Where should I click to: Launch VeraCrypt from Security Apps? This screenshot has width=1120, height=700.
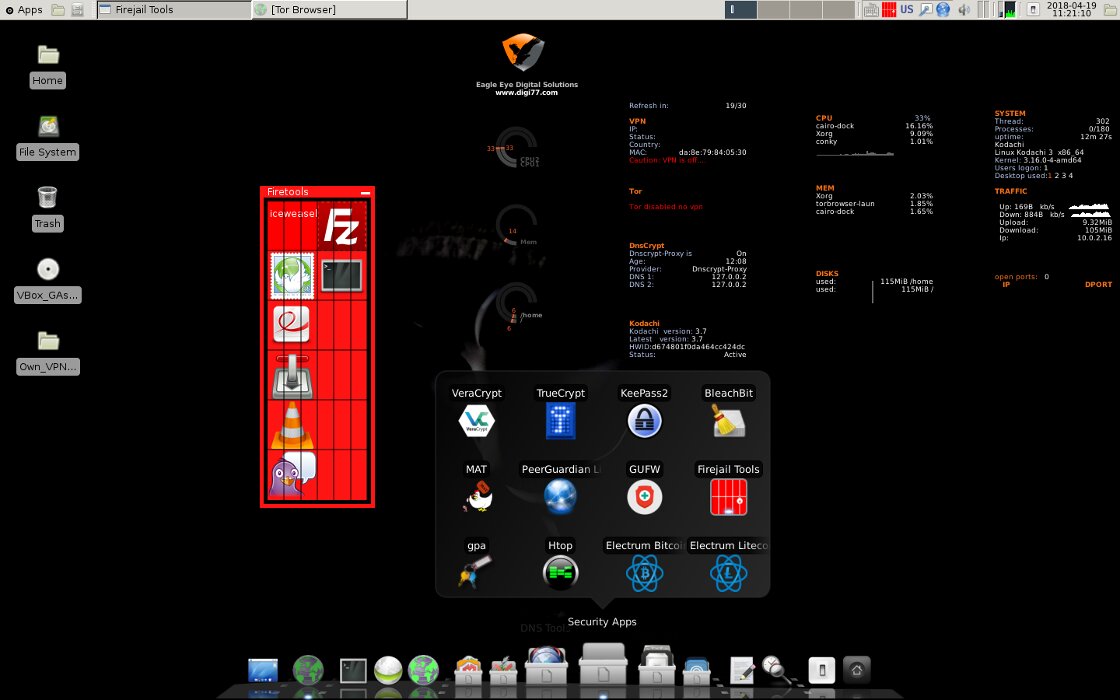(x=476, y=421)
